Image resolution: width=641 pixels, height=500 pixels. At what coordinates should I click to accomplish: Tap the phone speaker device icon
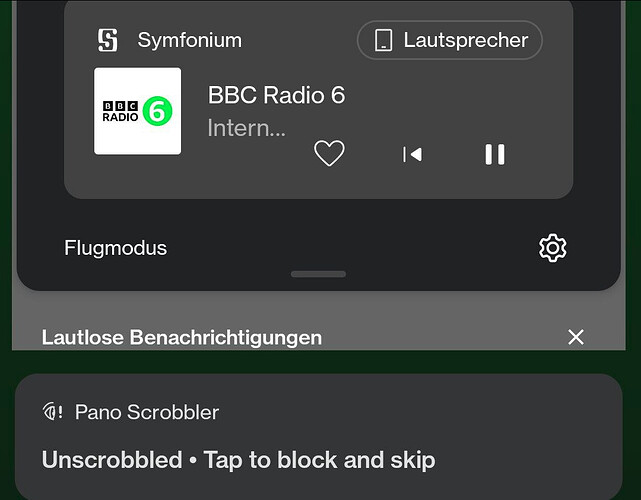click(x=383, y=40)
